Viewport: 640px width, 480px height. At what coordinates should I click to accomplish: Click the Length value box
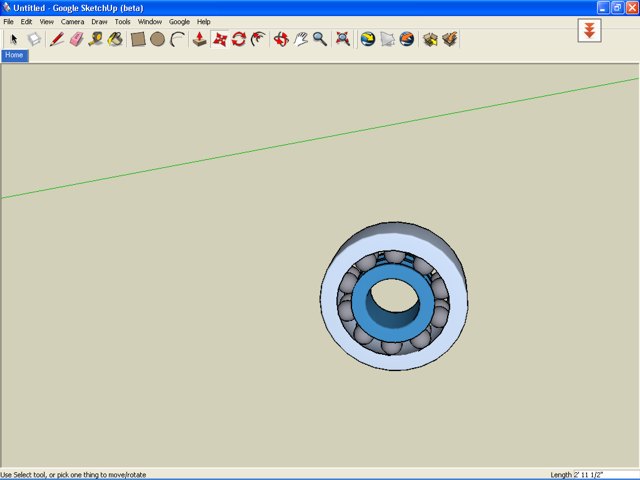606,475
